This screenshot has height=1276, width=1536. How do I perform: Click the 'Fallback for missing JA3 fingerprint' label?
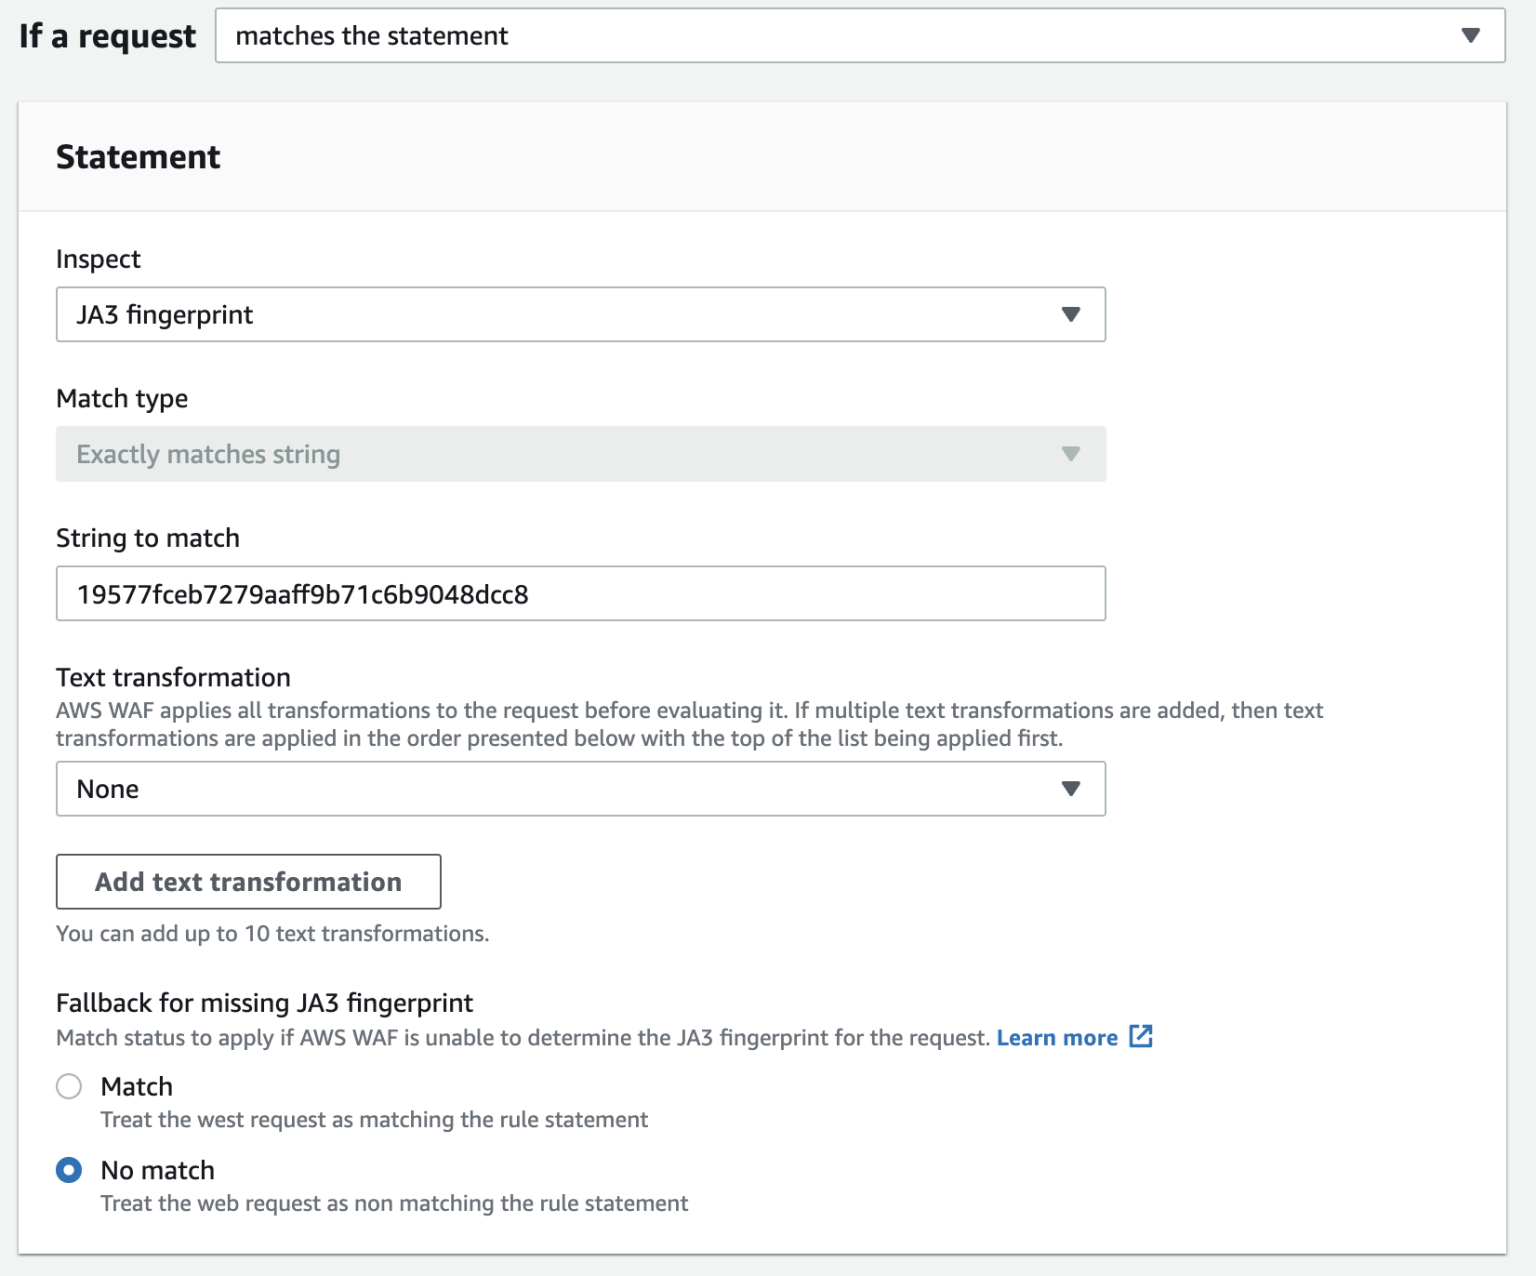coord(265,1003)
